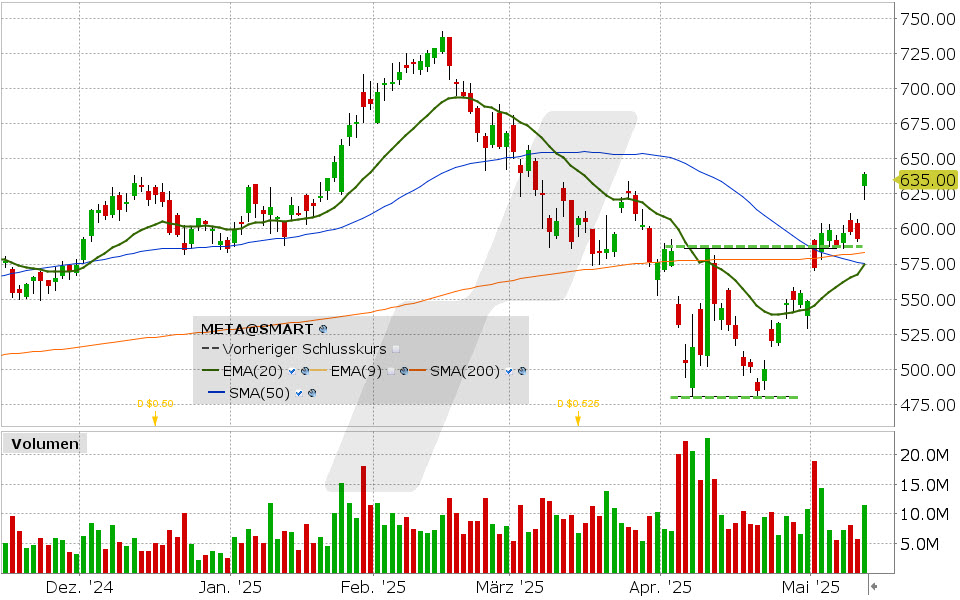
Task: Click the 700.00 price axis label
Action: [x=928, y=89]
